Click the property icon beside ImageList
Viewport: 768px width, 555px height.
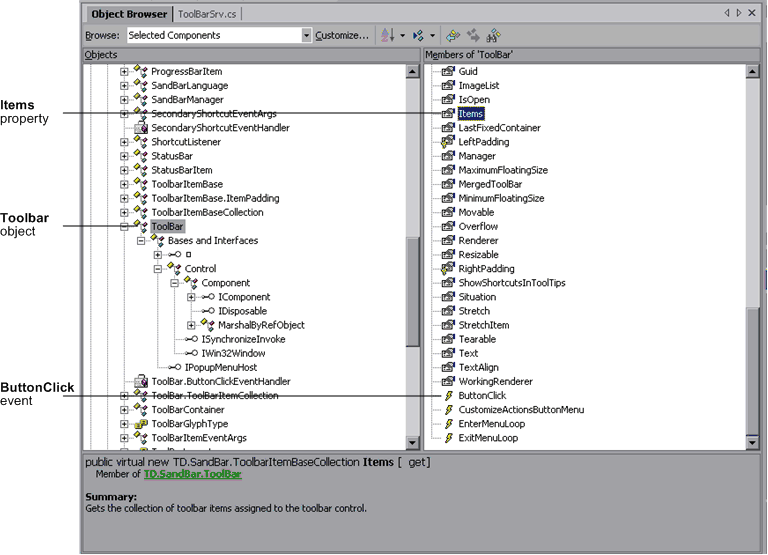[x=448, y=86]
